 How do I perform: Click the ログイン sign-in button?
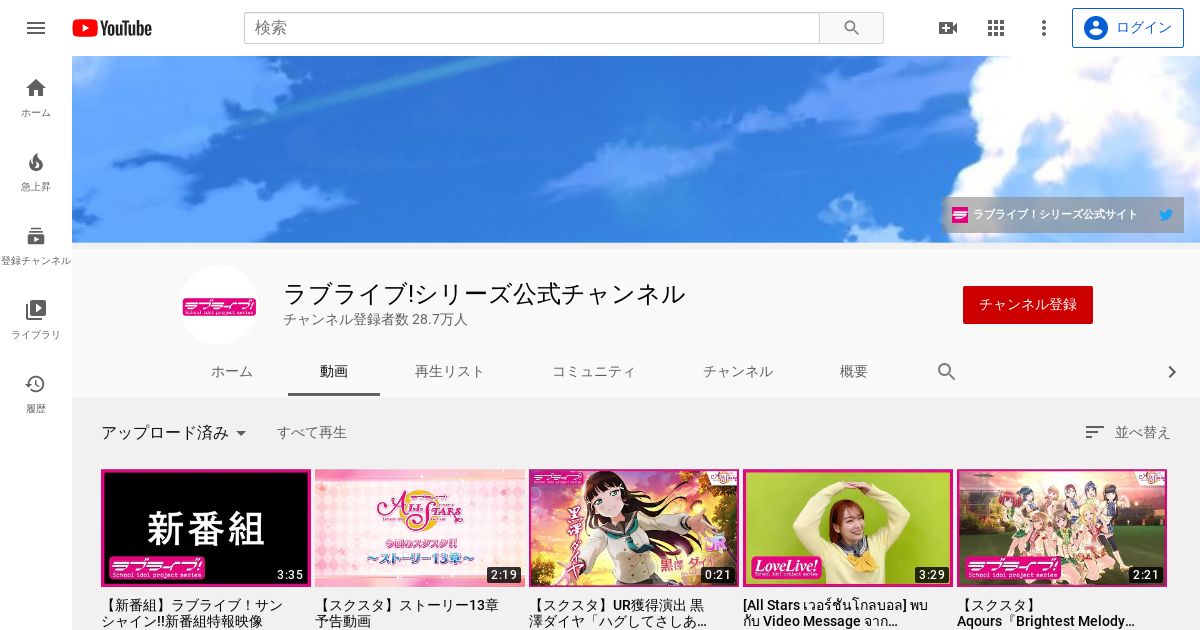point(1128,28)
